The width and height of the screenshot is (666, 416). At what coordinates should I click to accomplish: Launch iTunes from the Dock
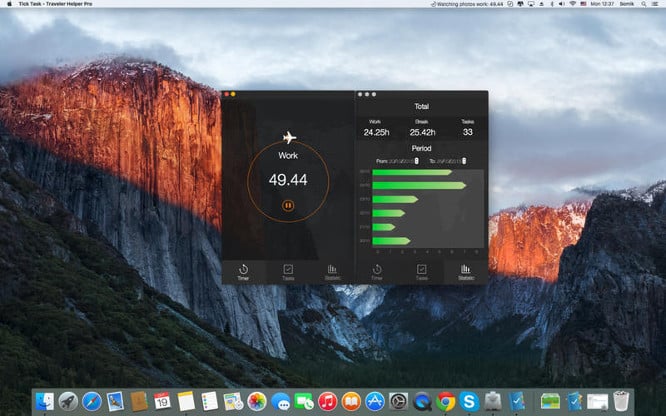pos(327,401)
